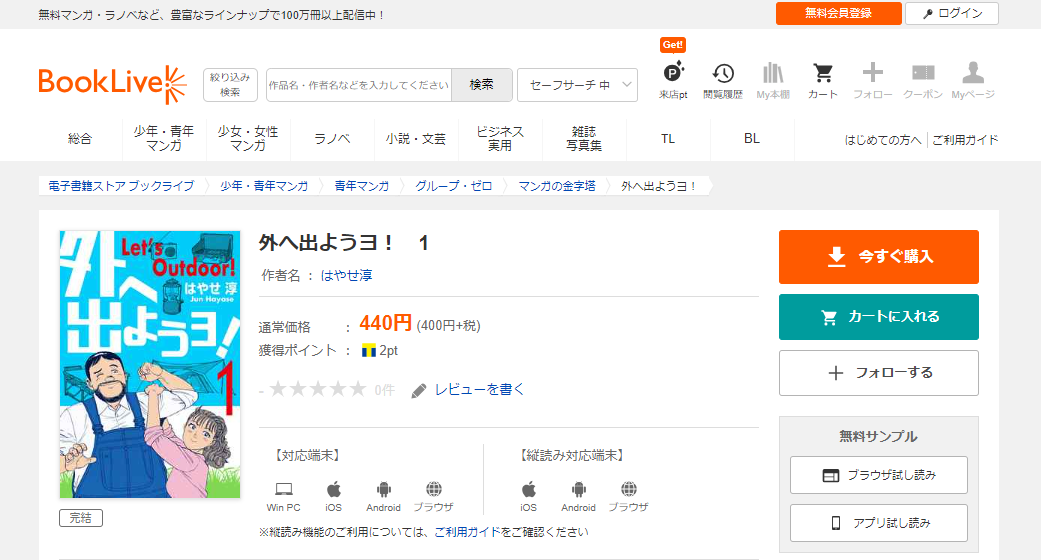Screen dimensions: 1041x560
Task: Focus the title and author search field
Action: point(359,85)
